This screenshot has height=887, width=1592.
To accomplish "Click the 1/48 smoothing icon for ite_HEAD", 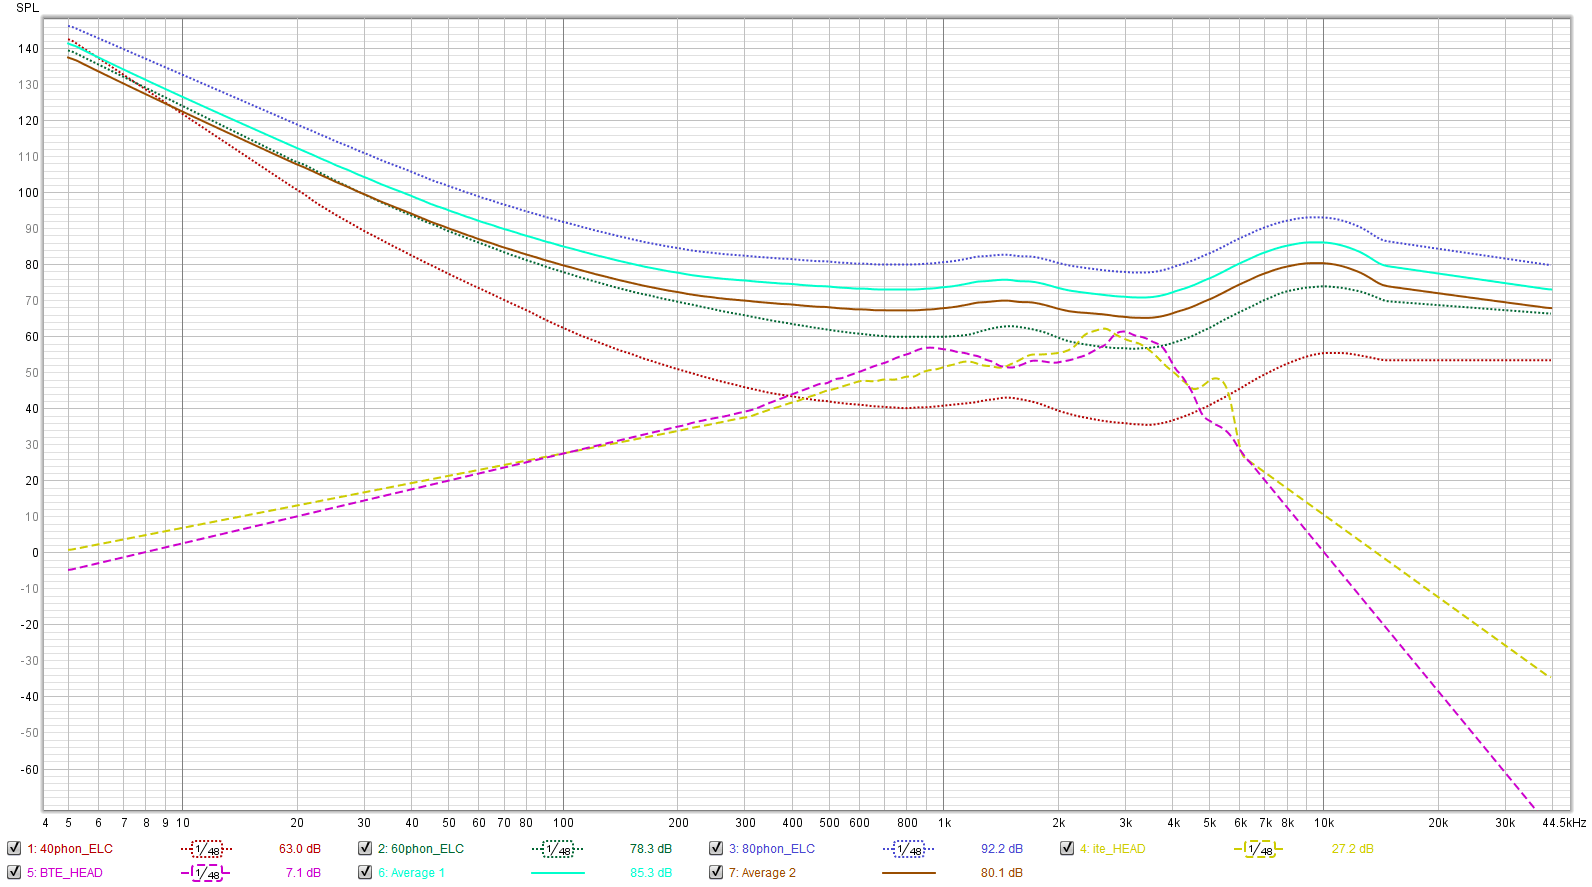I will tap(1259, 849).
